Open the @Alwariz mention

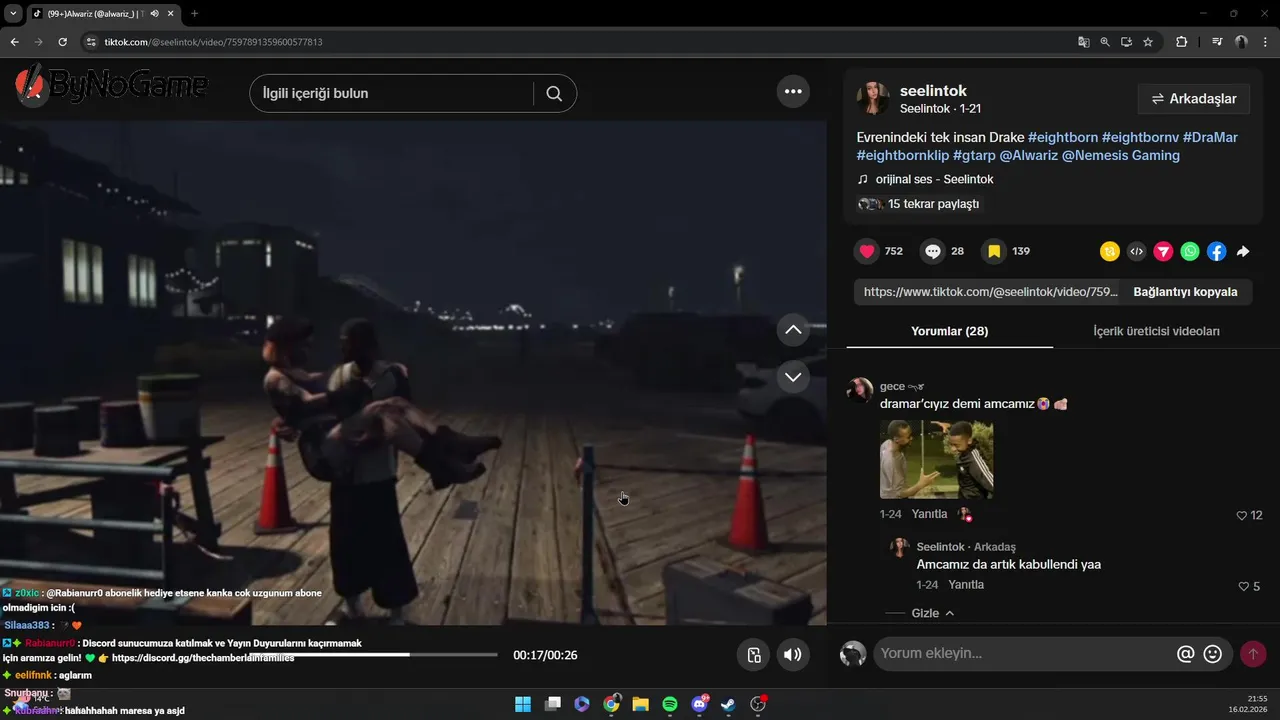click(x=1028, y=155)
